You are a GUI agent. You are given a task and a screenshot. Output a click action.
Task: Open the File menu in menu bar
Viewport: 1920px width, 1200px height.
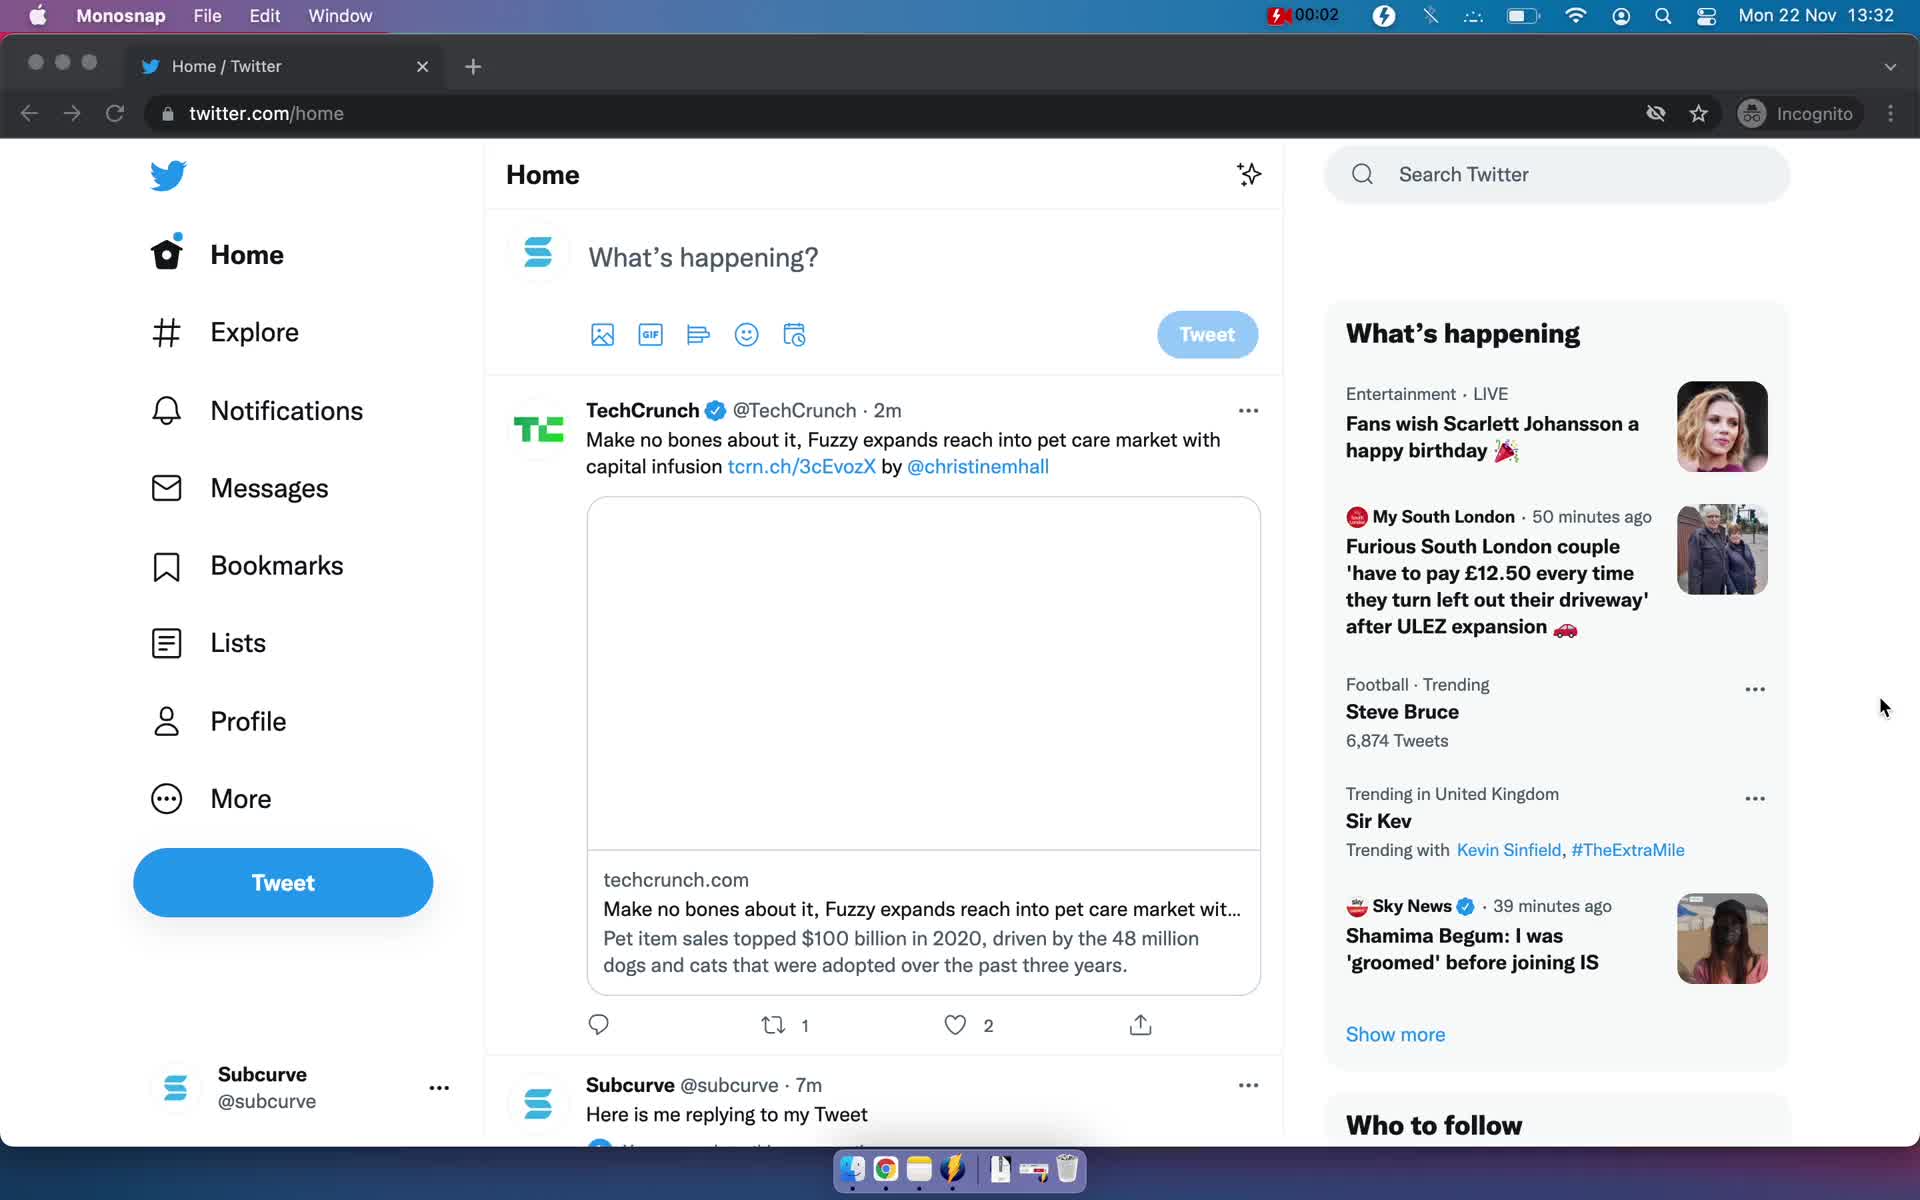pyautogui.click(x=207, y=16)
